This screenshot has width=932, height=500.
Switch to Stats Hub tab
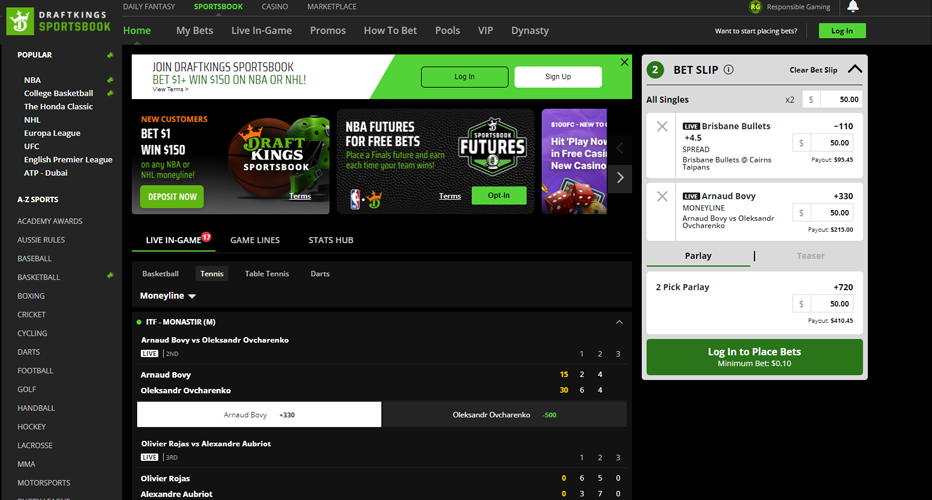pos(330,240)
